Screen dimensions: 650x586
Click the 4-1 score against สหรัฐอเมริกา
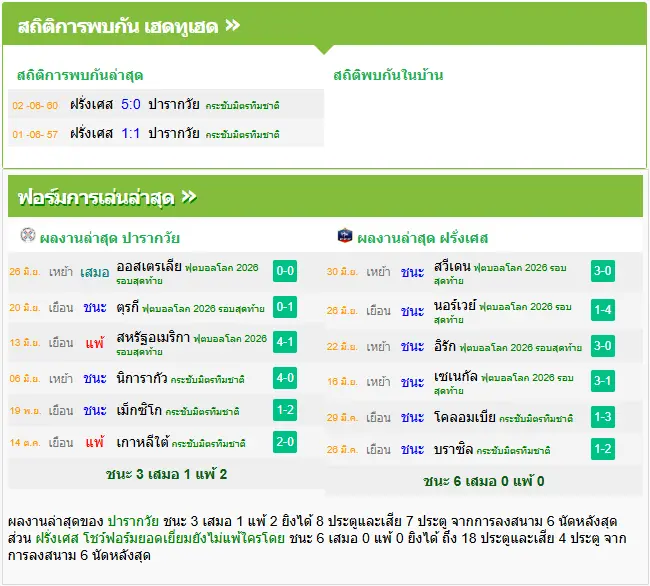click(285, 342)
